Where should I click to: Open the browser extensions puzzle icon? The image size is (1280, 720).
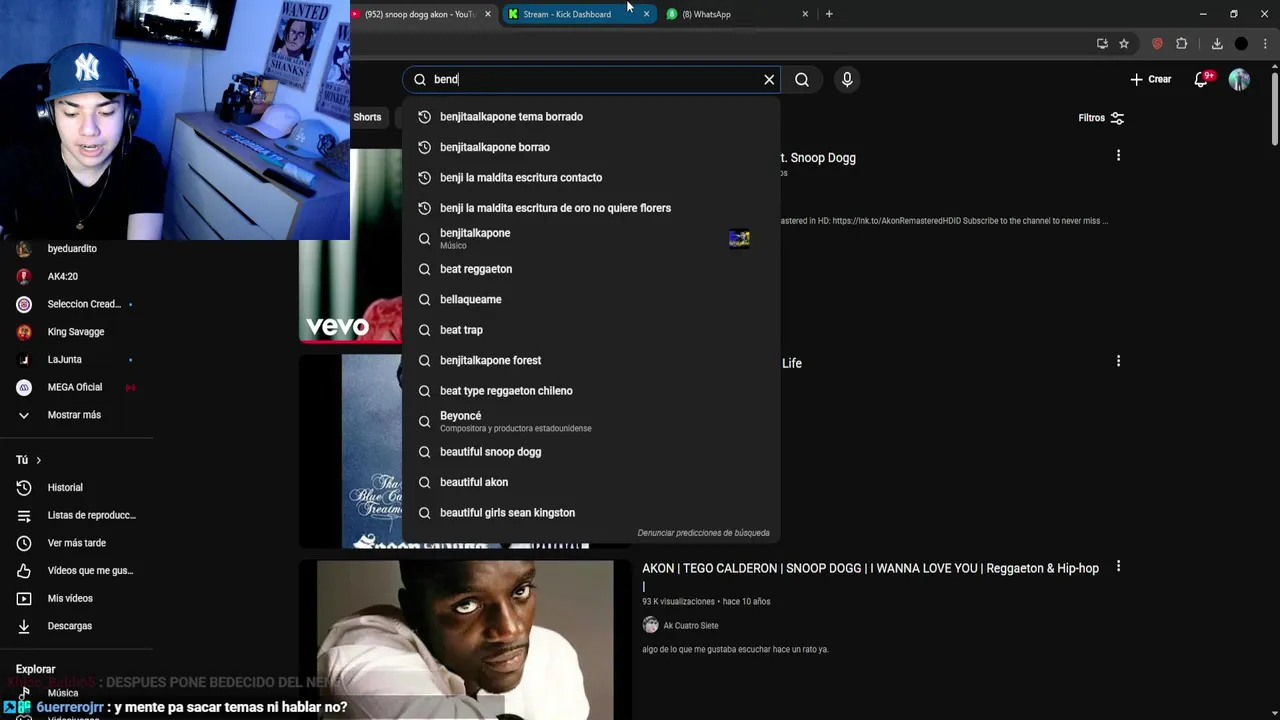click(1181, 44)
